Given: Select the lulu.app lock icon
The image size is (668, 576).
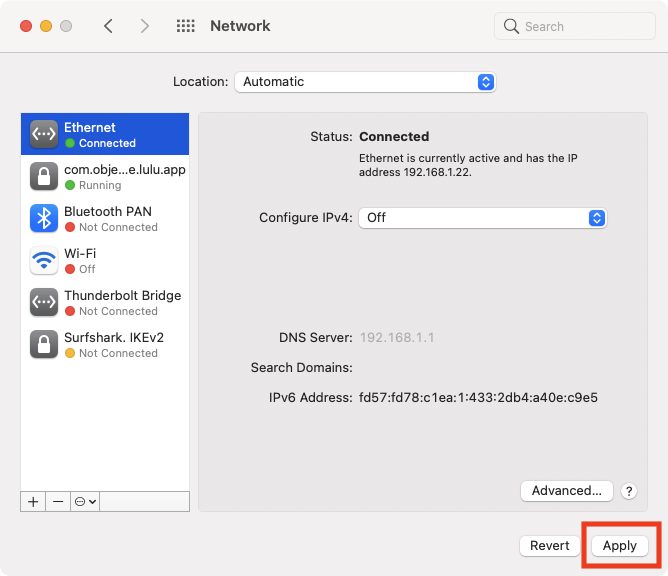Looking at the screenshot, I should point(44,176).
